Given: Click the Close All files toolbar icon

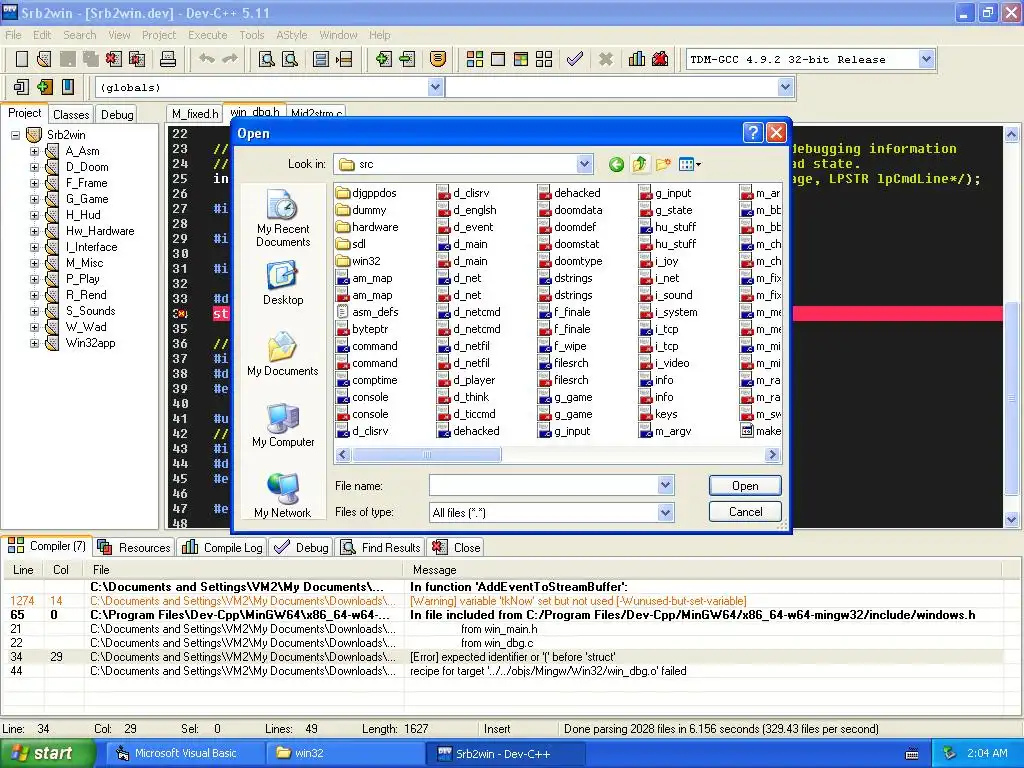Looking at the screenshot, I should pos(136,59).
